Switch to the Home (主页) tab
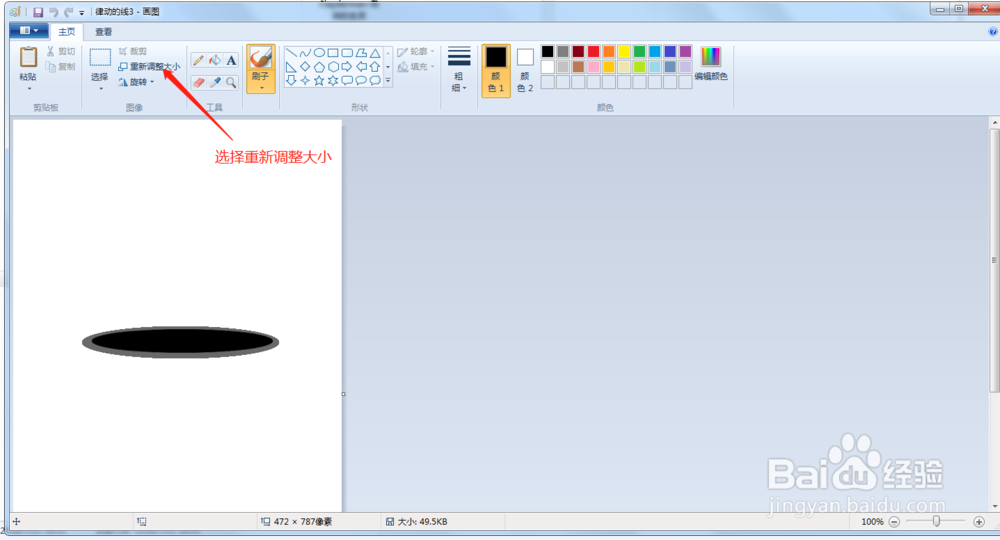 point(66,32)
